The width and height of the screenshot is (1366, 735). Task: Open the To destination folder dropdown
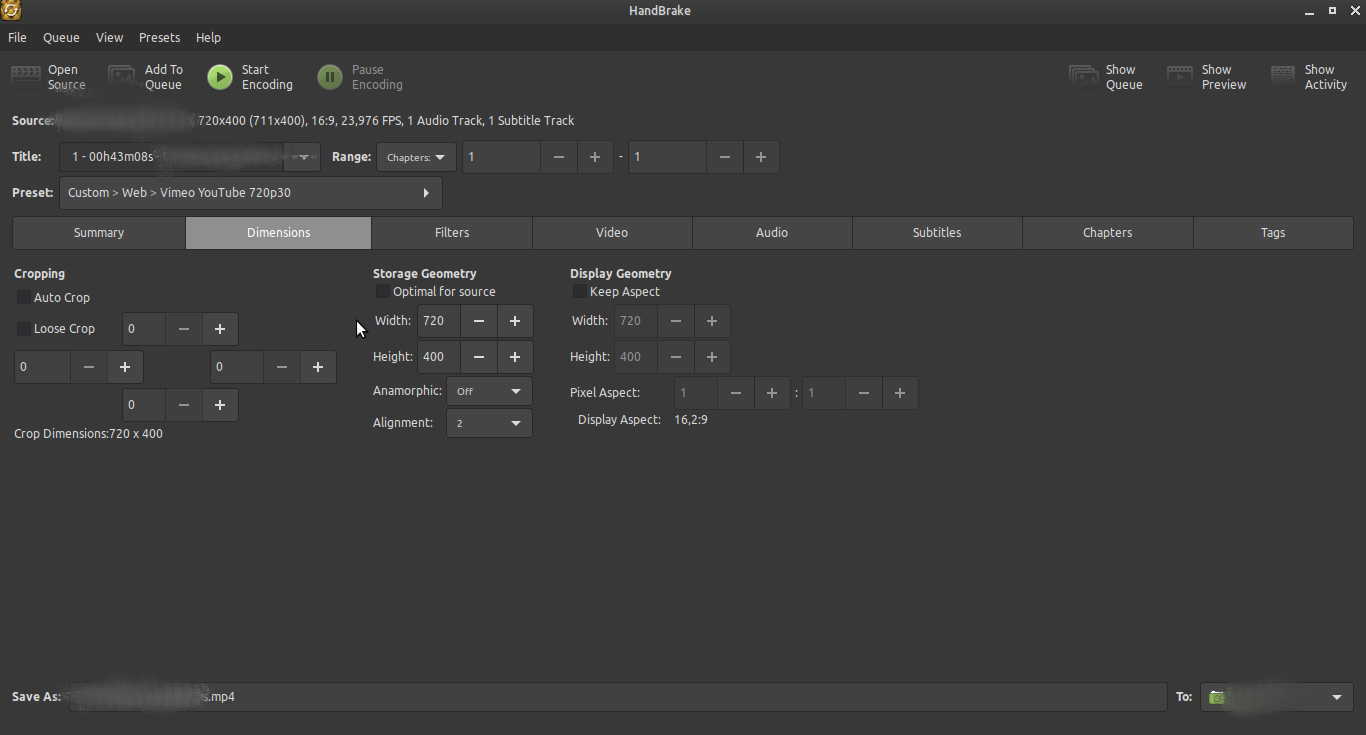(1277, 697)
